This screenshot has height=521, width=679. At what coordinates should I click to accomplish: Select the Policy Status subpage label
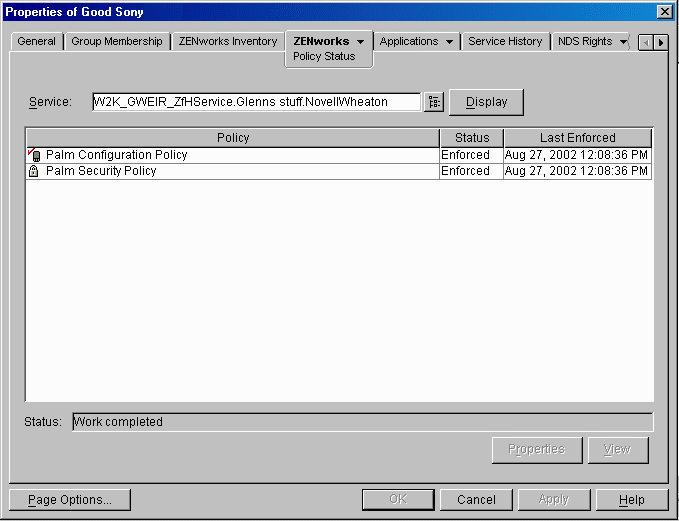click(x=324, y=56)
